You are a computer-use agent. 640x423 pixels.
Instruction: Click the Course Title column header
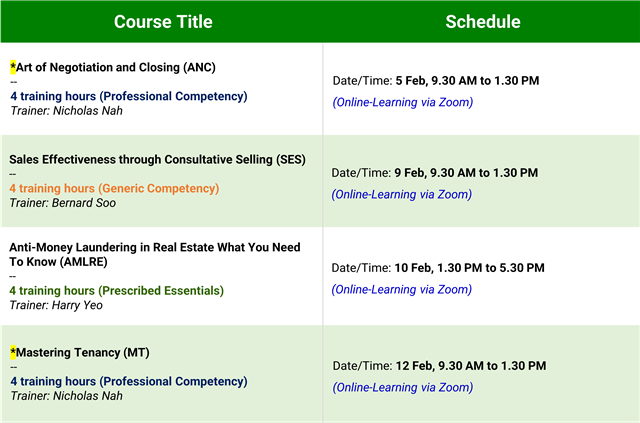pos(161,22)
